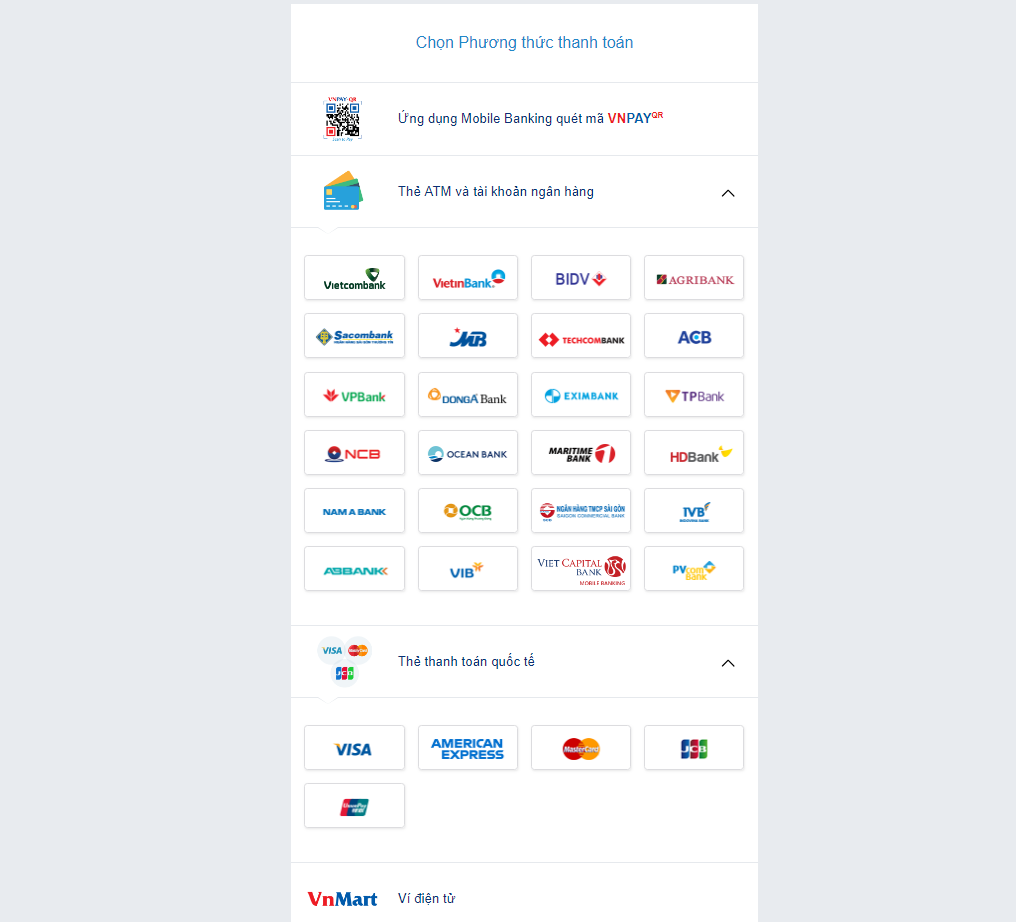This screenshot has width=1016, height=922.
Task: Click the VNPAY QR code thumbnail
Action: 343,119
